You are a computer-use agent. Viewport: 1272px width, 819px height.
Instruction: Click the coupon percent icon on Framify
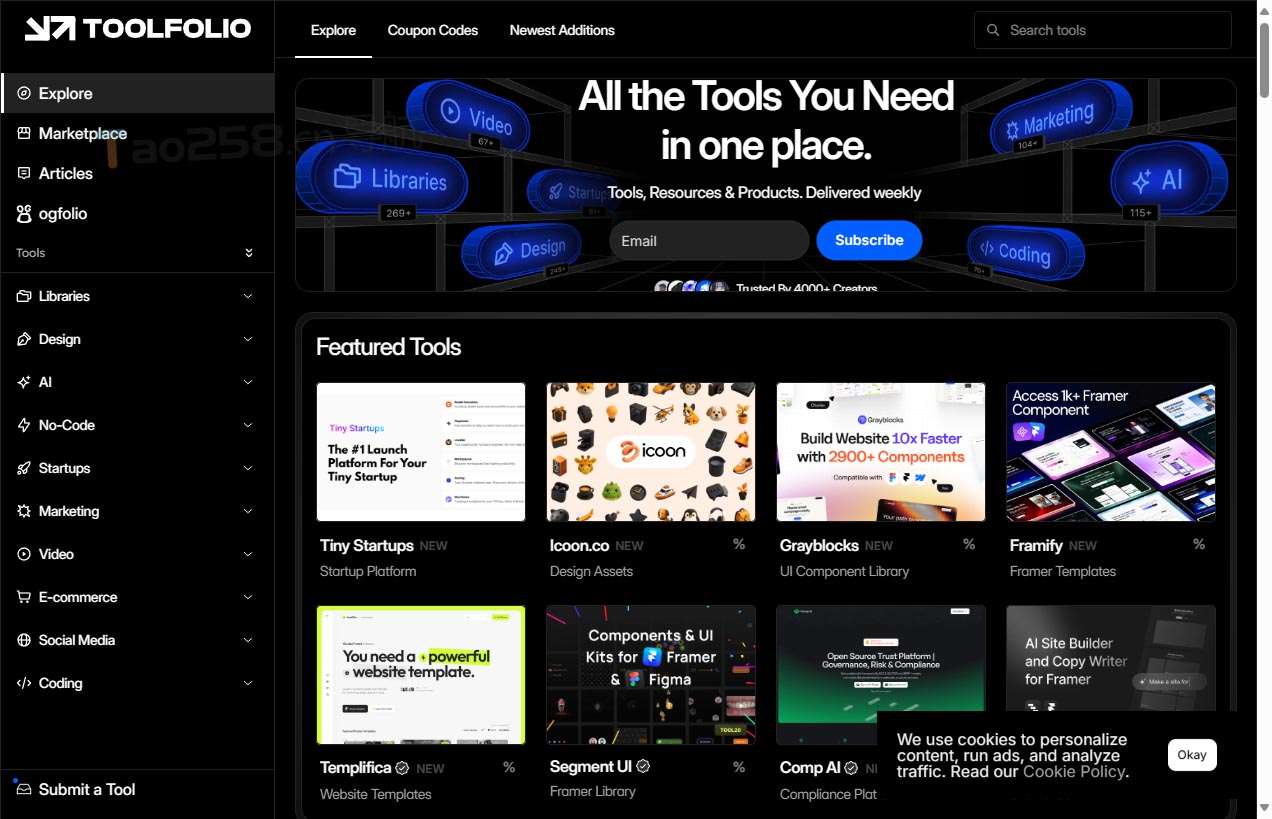pyautogui.click(x=1199, y=544)
